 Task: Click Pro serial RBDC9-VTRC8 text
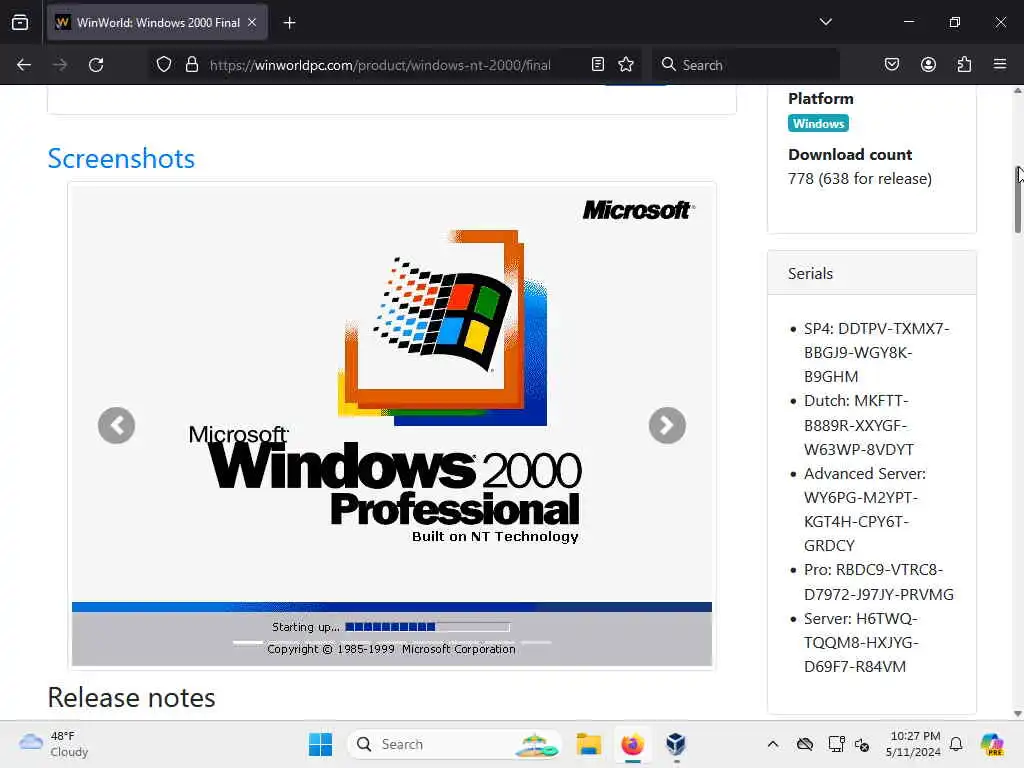(x=878, y=582)
